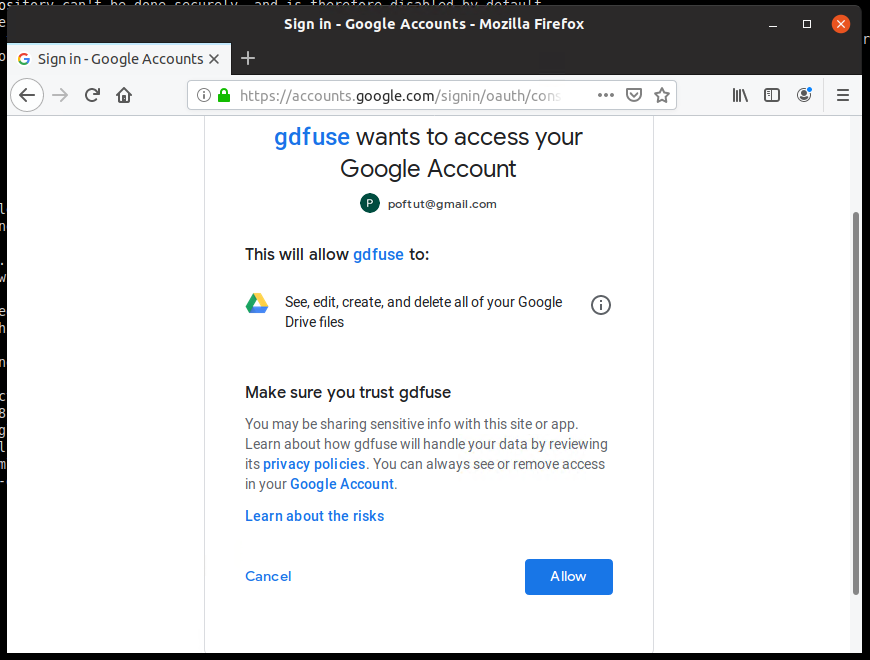
Task: Click the URL address bar field
Action: click(399, 95)
